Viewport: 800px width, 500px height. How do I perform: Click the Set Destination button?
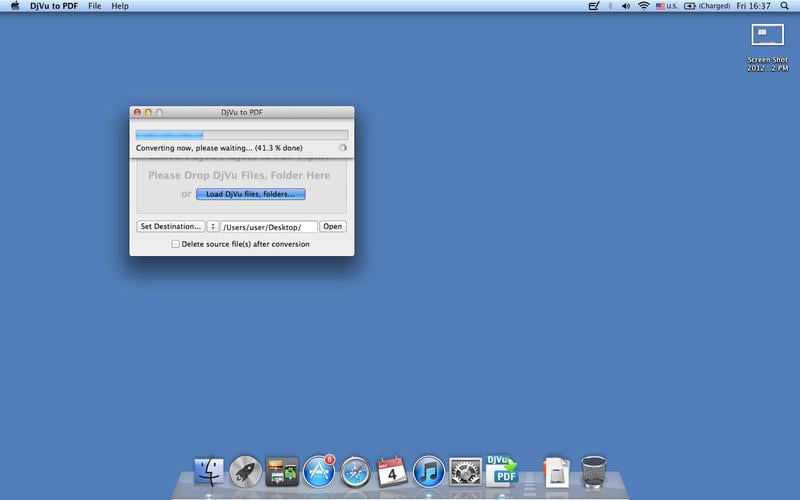click(x=171, y=227)
